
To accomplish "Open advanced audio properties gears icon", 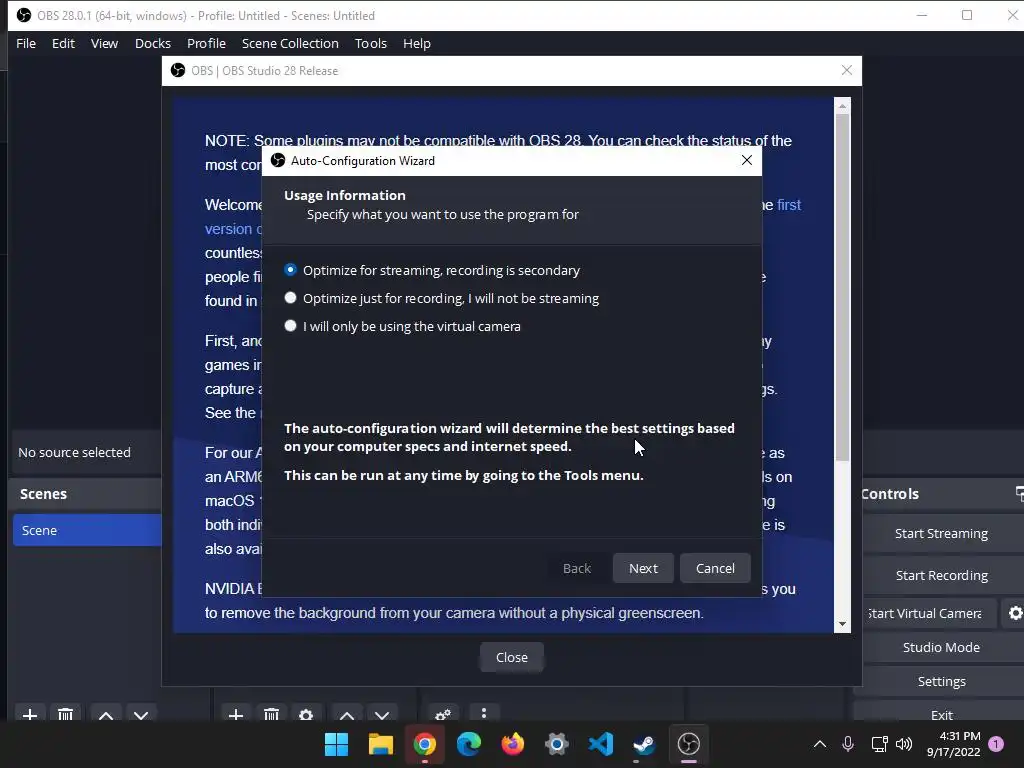I will [443, 714].
